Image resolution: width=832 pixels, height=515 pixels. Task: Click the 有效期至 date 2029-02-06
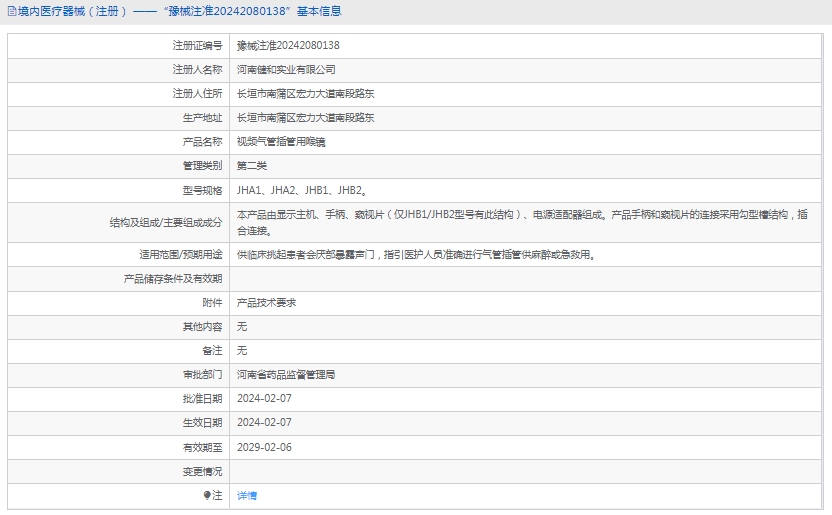point(264,447)
